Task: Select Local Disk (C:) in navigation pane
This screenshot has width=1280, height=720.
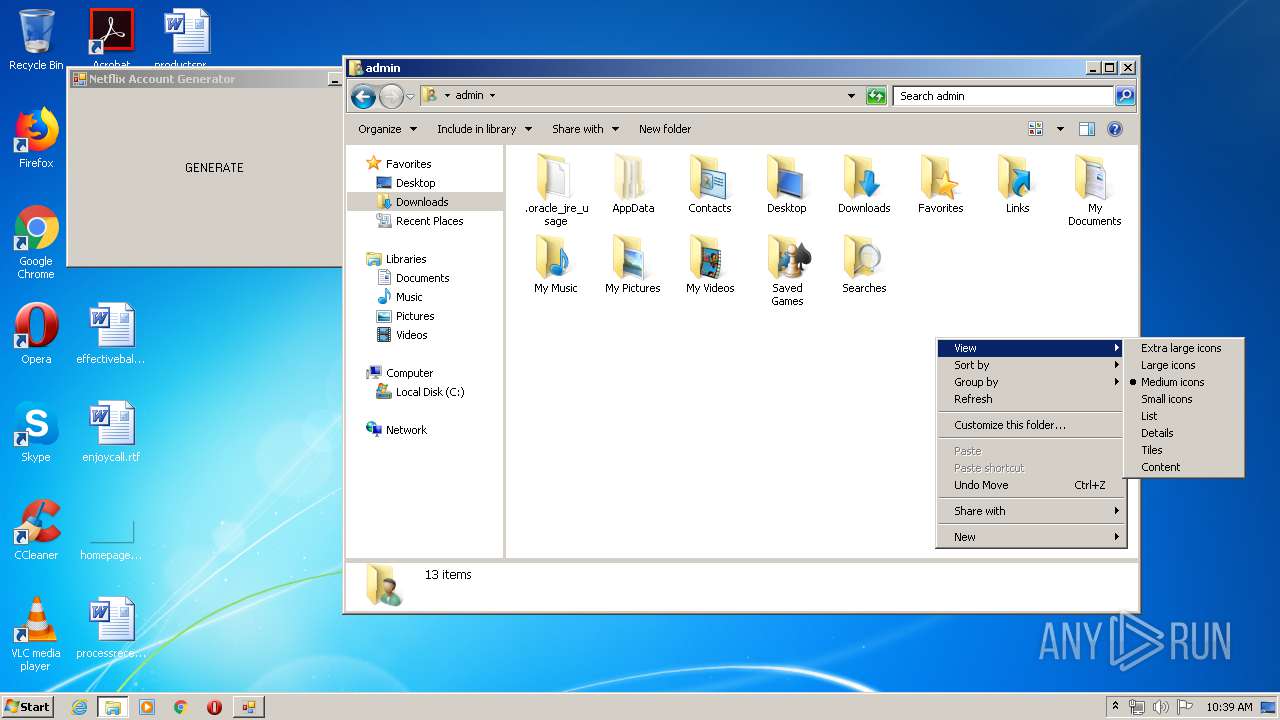Action: [x=430, y=392]
